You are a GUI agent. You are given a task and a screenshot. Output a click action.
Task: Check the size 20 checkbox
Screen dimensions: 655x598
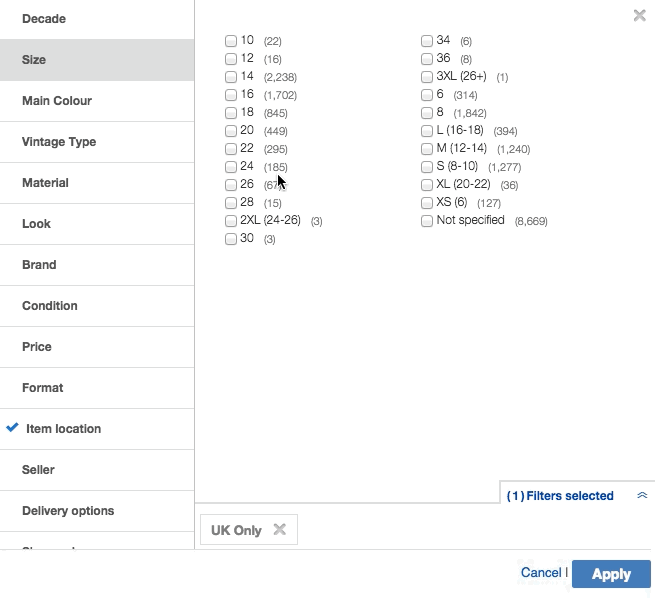231,130
